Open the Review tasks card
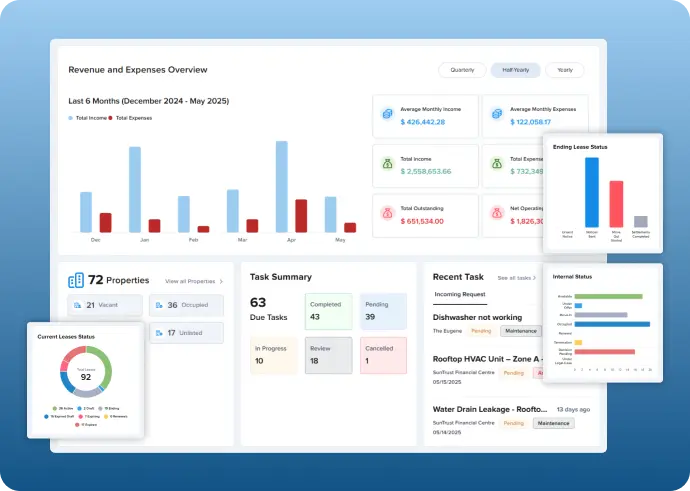 (x=329, y=354)
